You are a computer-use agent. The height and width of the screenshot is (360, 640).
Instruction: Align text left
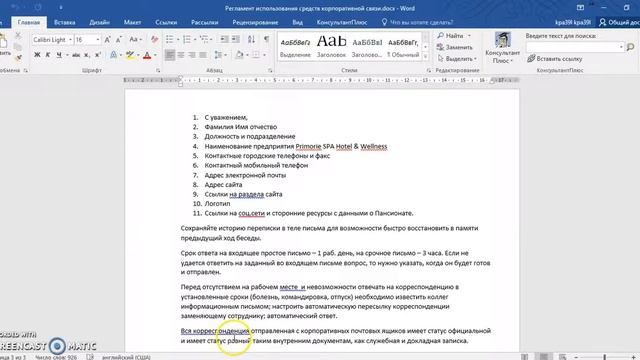pyautogui.click(x=170, y=55)
